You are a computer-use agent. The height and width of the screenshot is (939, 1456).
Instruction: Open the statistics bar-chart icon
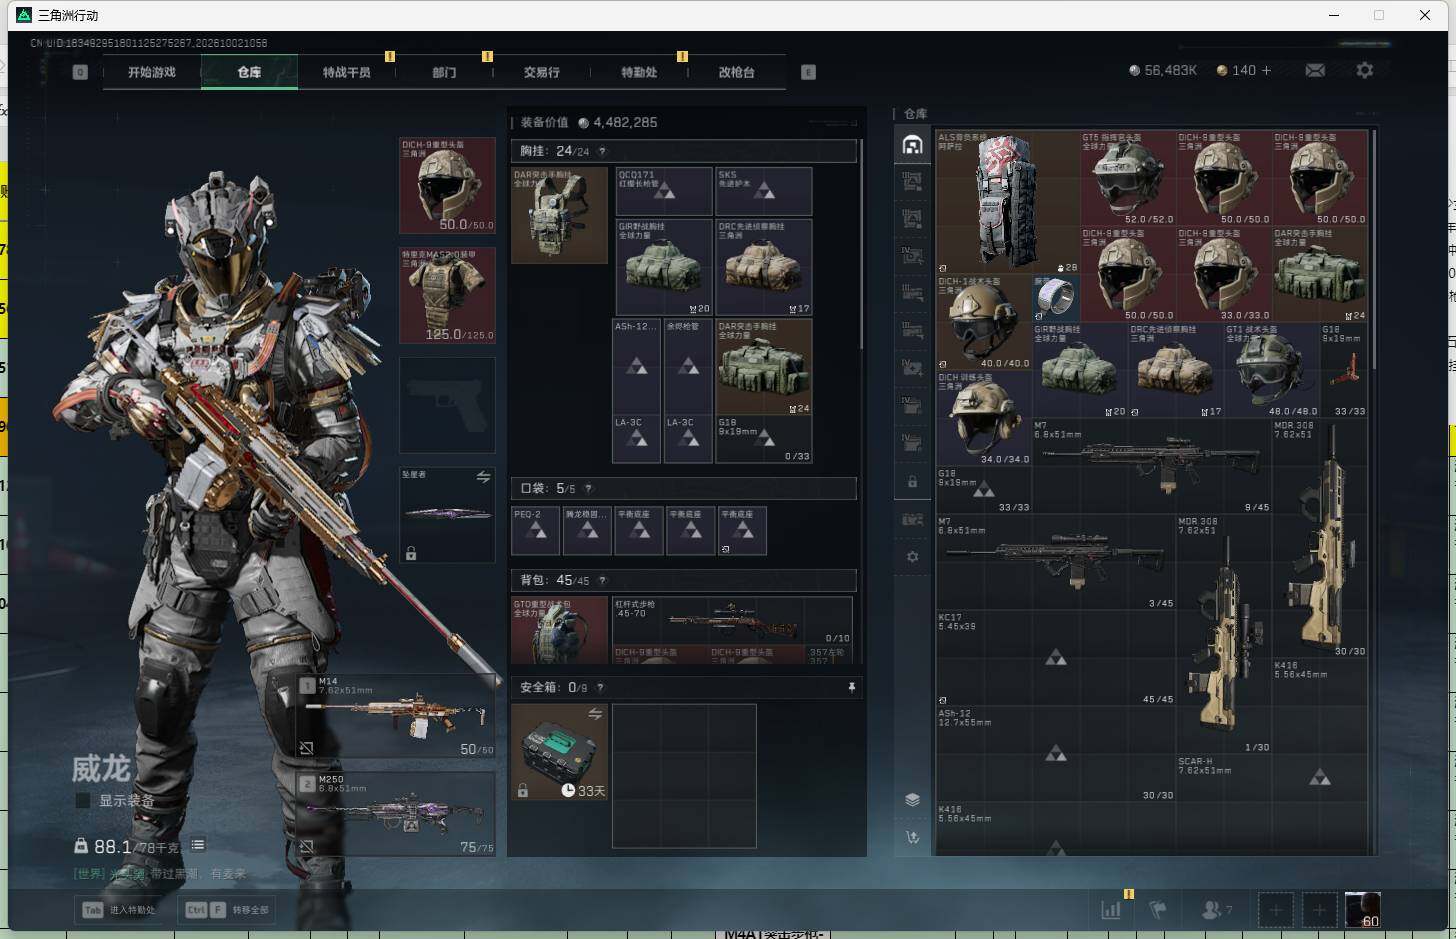[x=1111, y=909]
